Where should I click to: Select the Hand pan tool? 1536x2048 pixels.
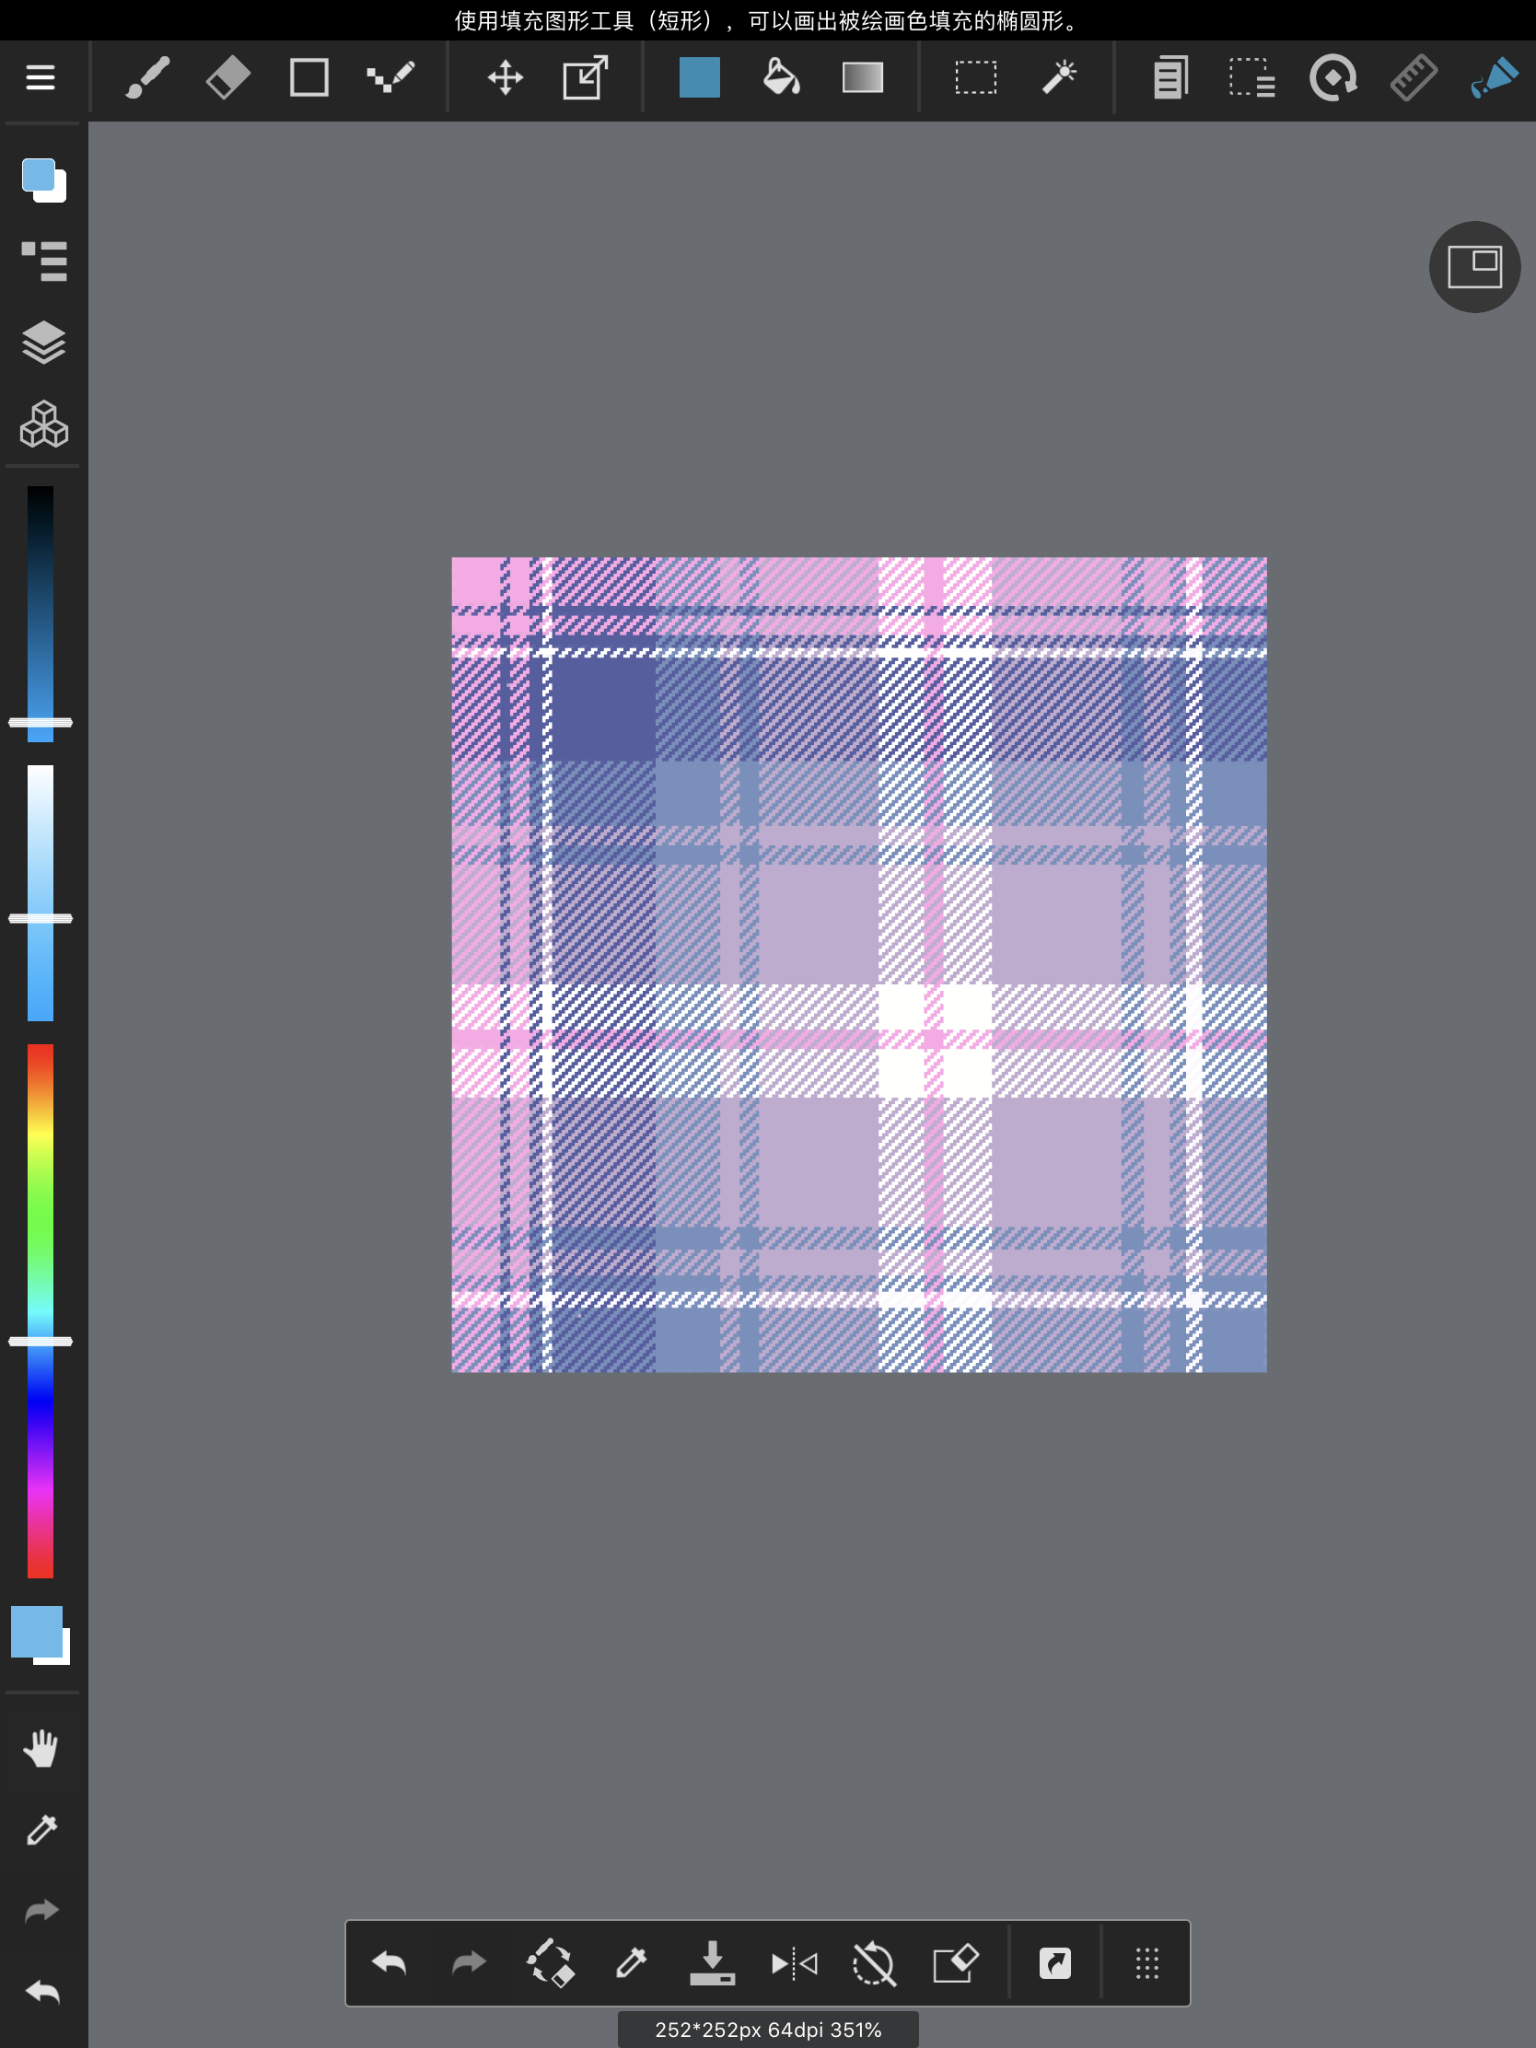tap(41, 1749)
